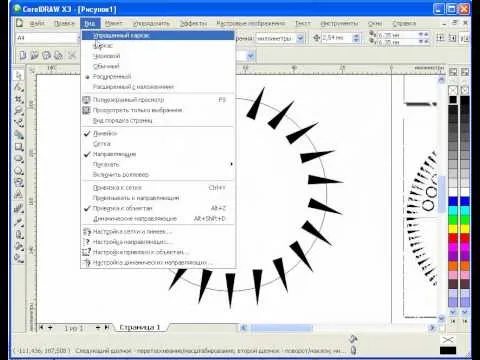
Task: Open the Эффекты menu
Action: [193, 23]
